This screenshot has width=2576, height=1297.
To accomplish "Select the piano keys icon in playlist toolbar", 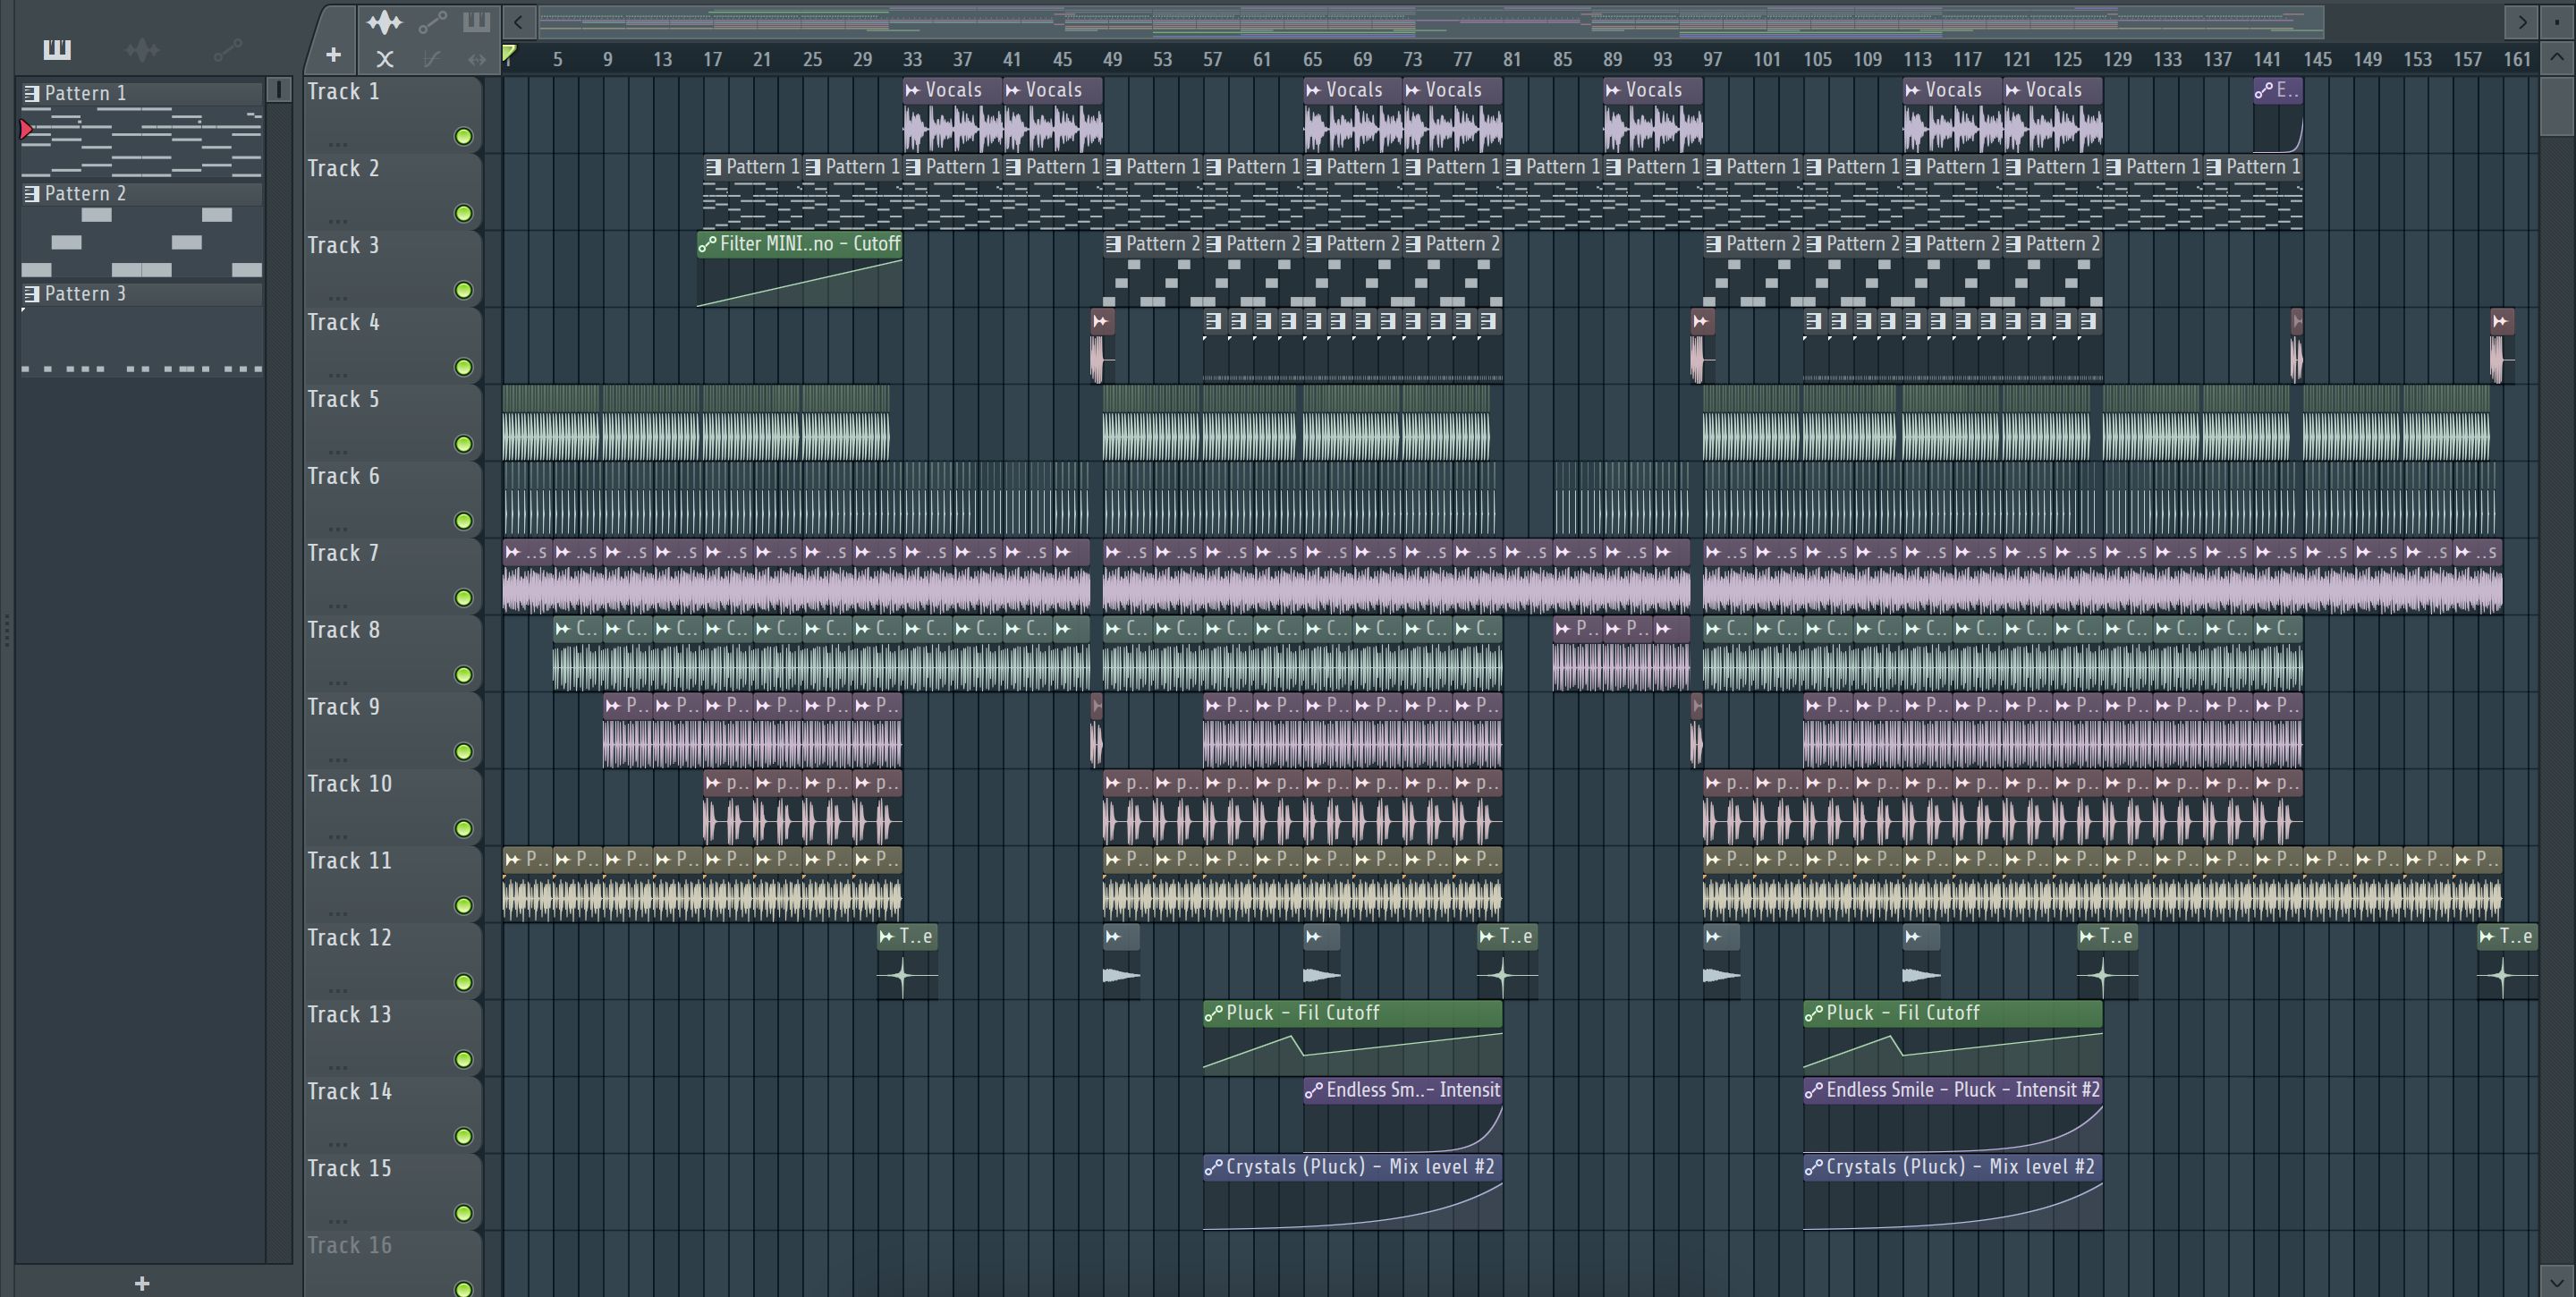I will pos(476,22).
